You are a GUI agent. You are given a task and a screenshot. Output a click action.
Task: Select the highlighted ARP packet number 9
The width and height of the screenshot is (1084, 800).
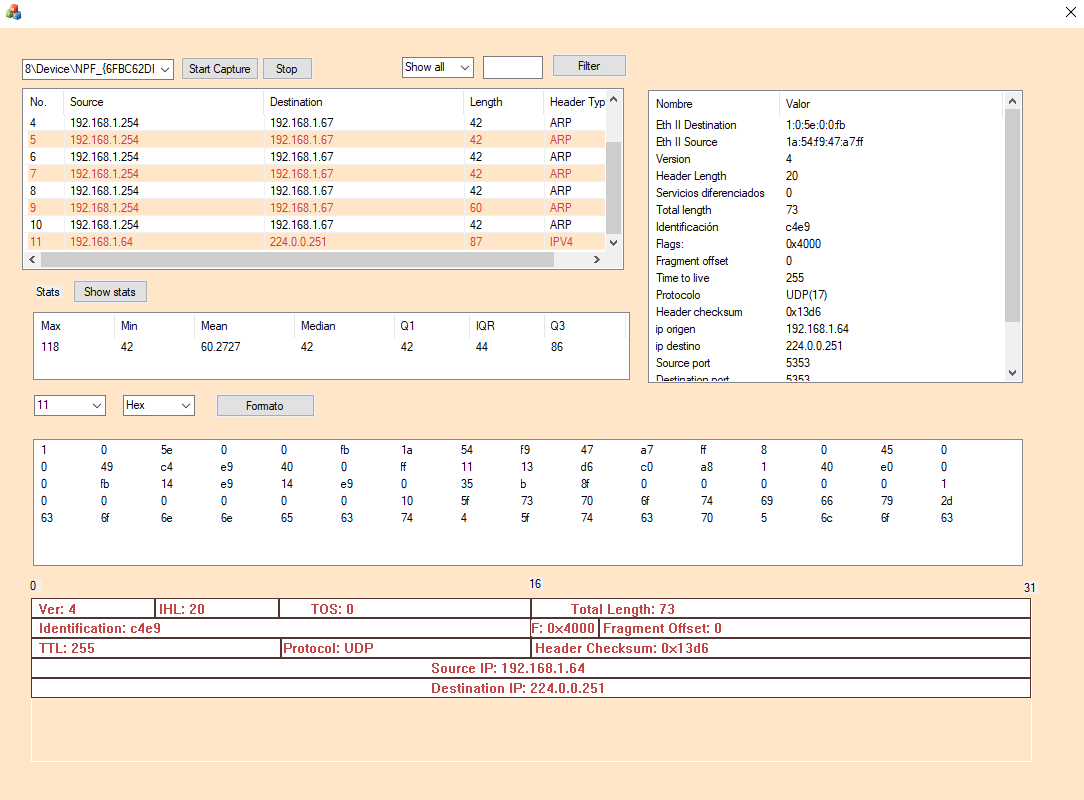pos(200,207)
